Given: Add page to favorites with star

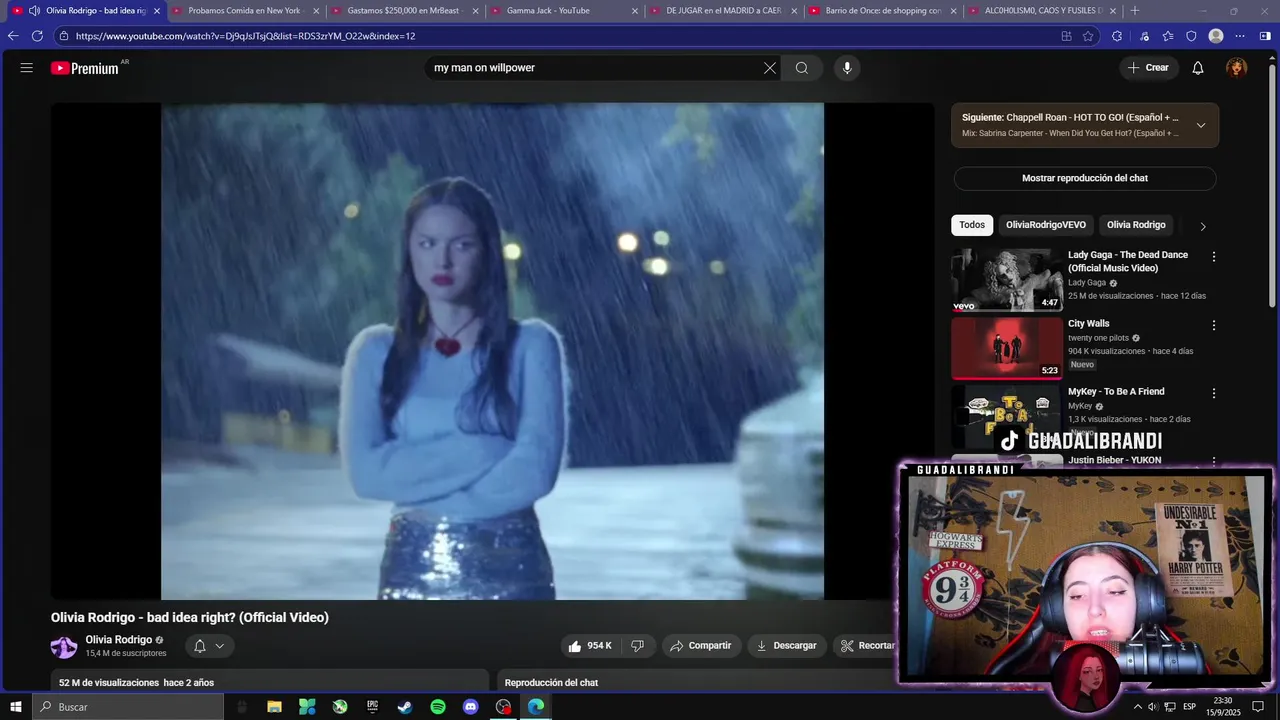Looking at the screenshot, I should [1088, 36].
